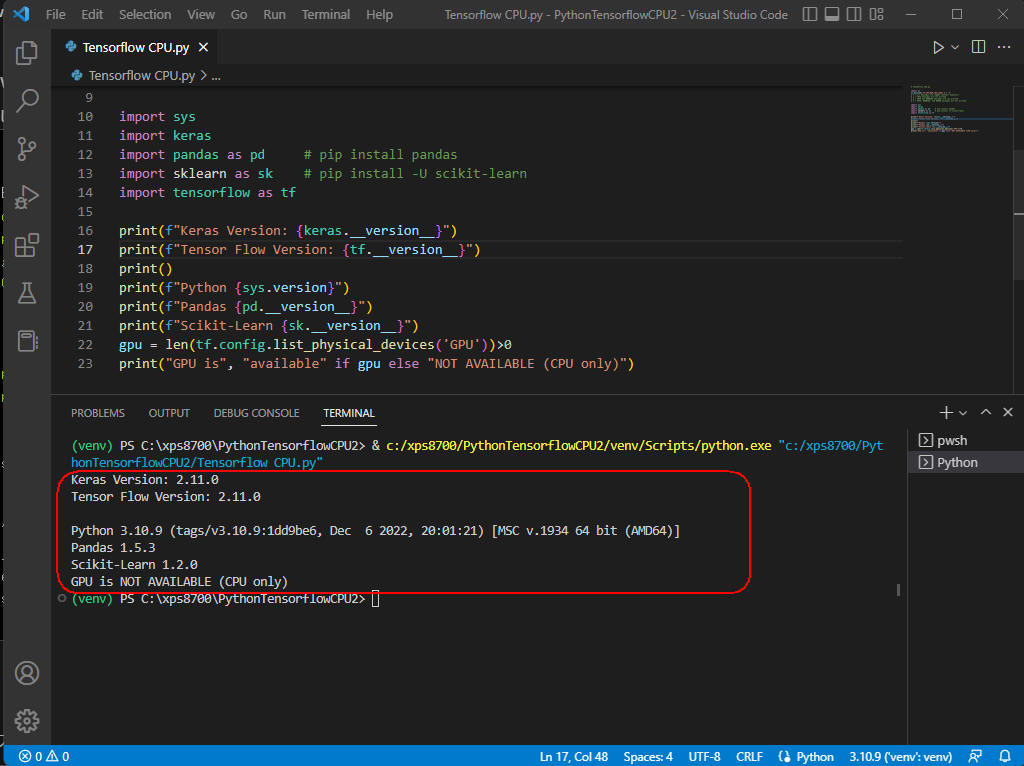The height and width of the screenshot is (766, 1024).
Task: Maximize the panel with the up chevron
Action: pos(986,412)
